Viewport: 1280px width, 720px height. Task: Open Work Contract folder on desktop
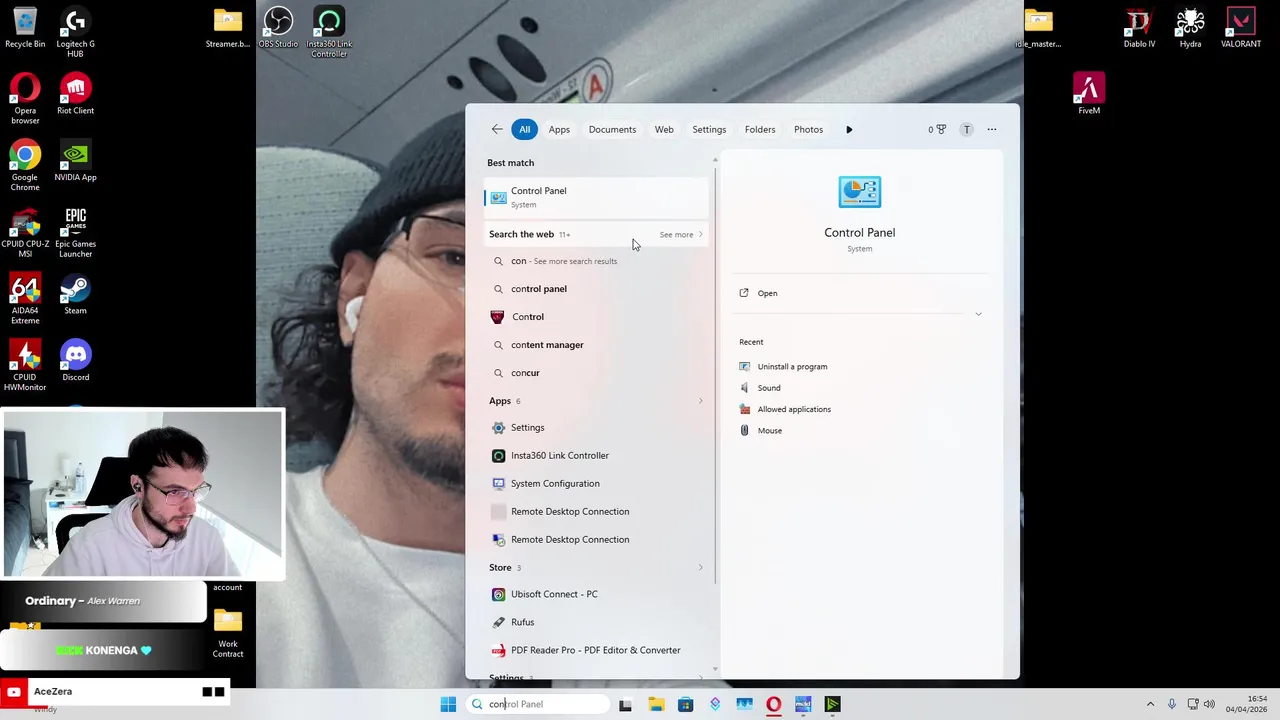(x=228, y=633)
